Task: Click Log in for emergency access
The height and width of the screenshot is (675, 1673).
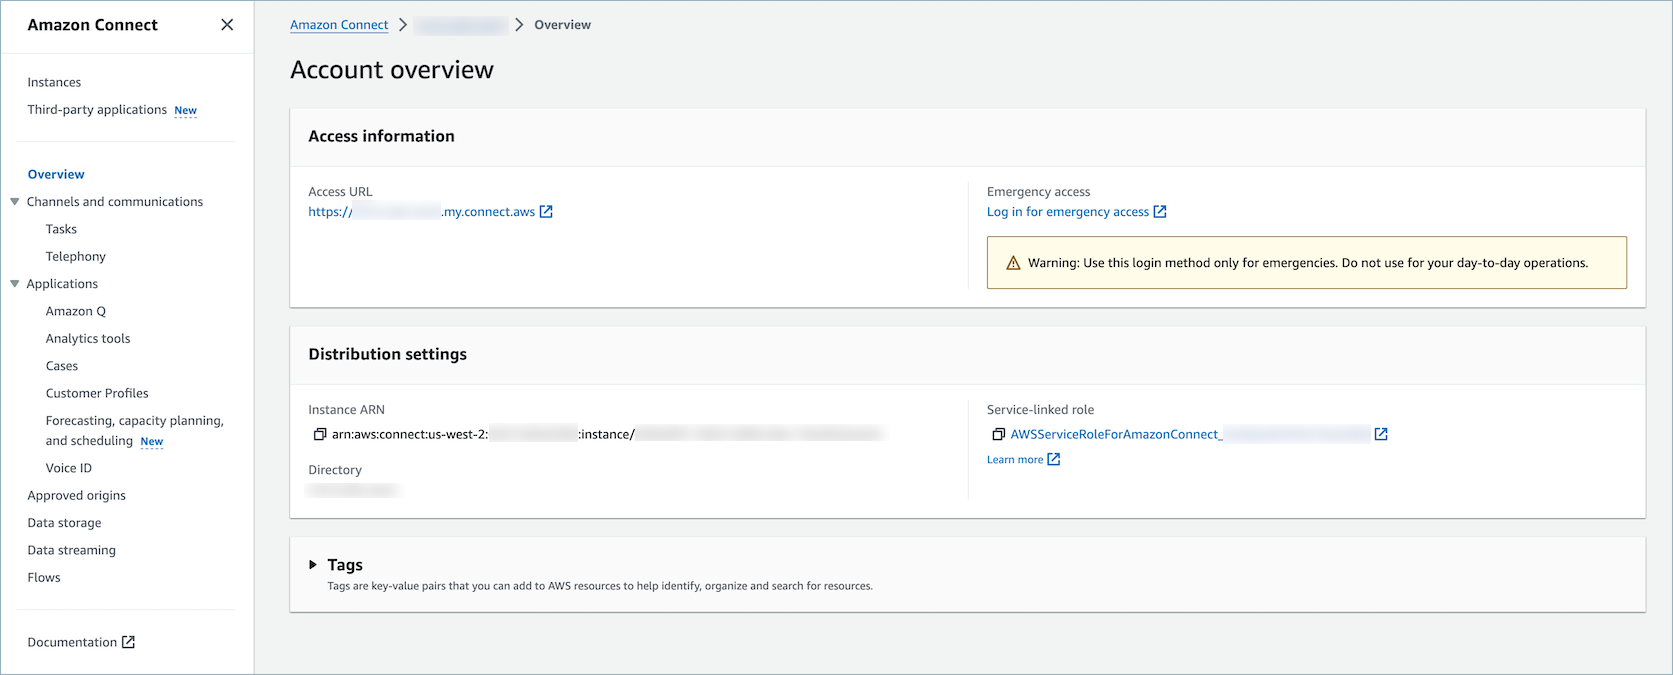Action: [x=1067, y=212]
